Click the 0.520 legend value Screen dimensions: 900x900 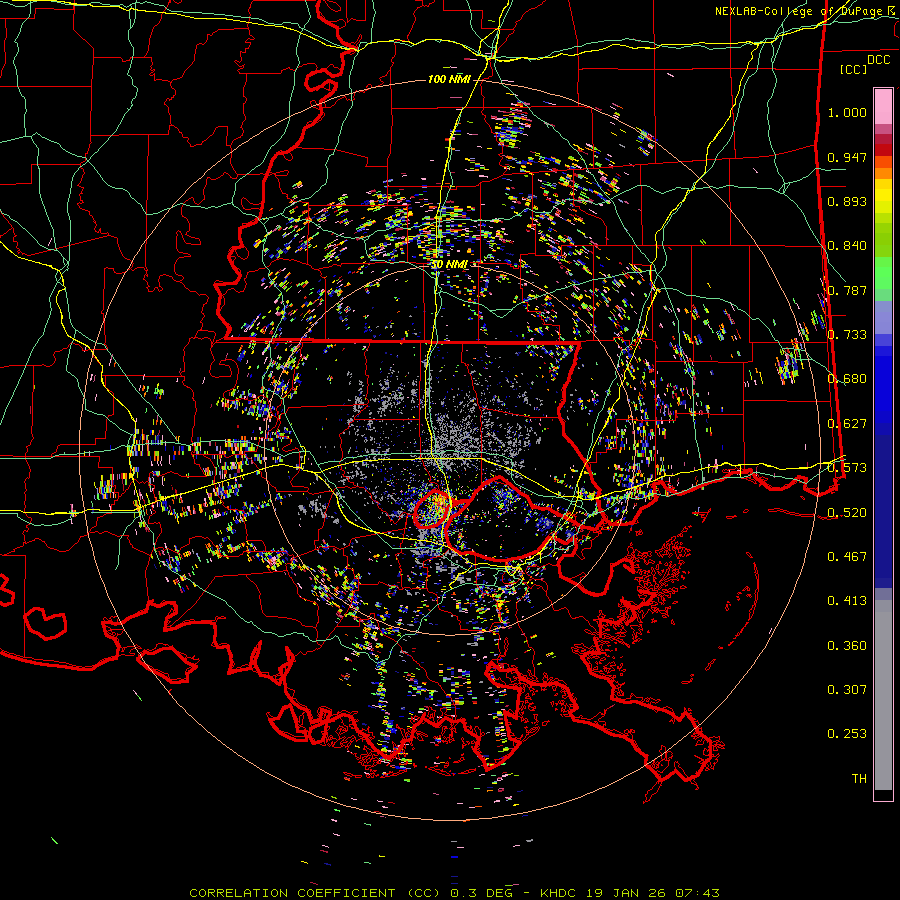point(847,513)
